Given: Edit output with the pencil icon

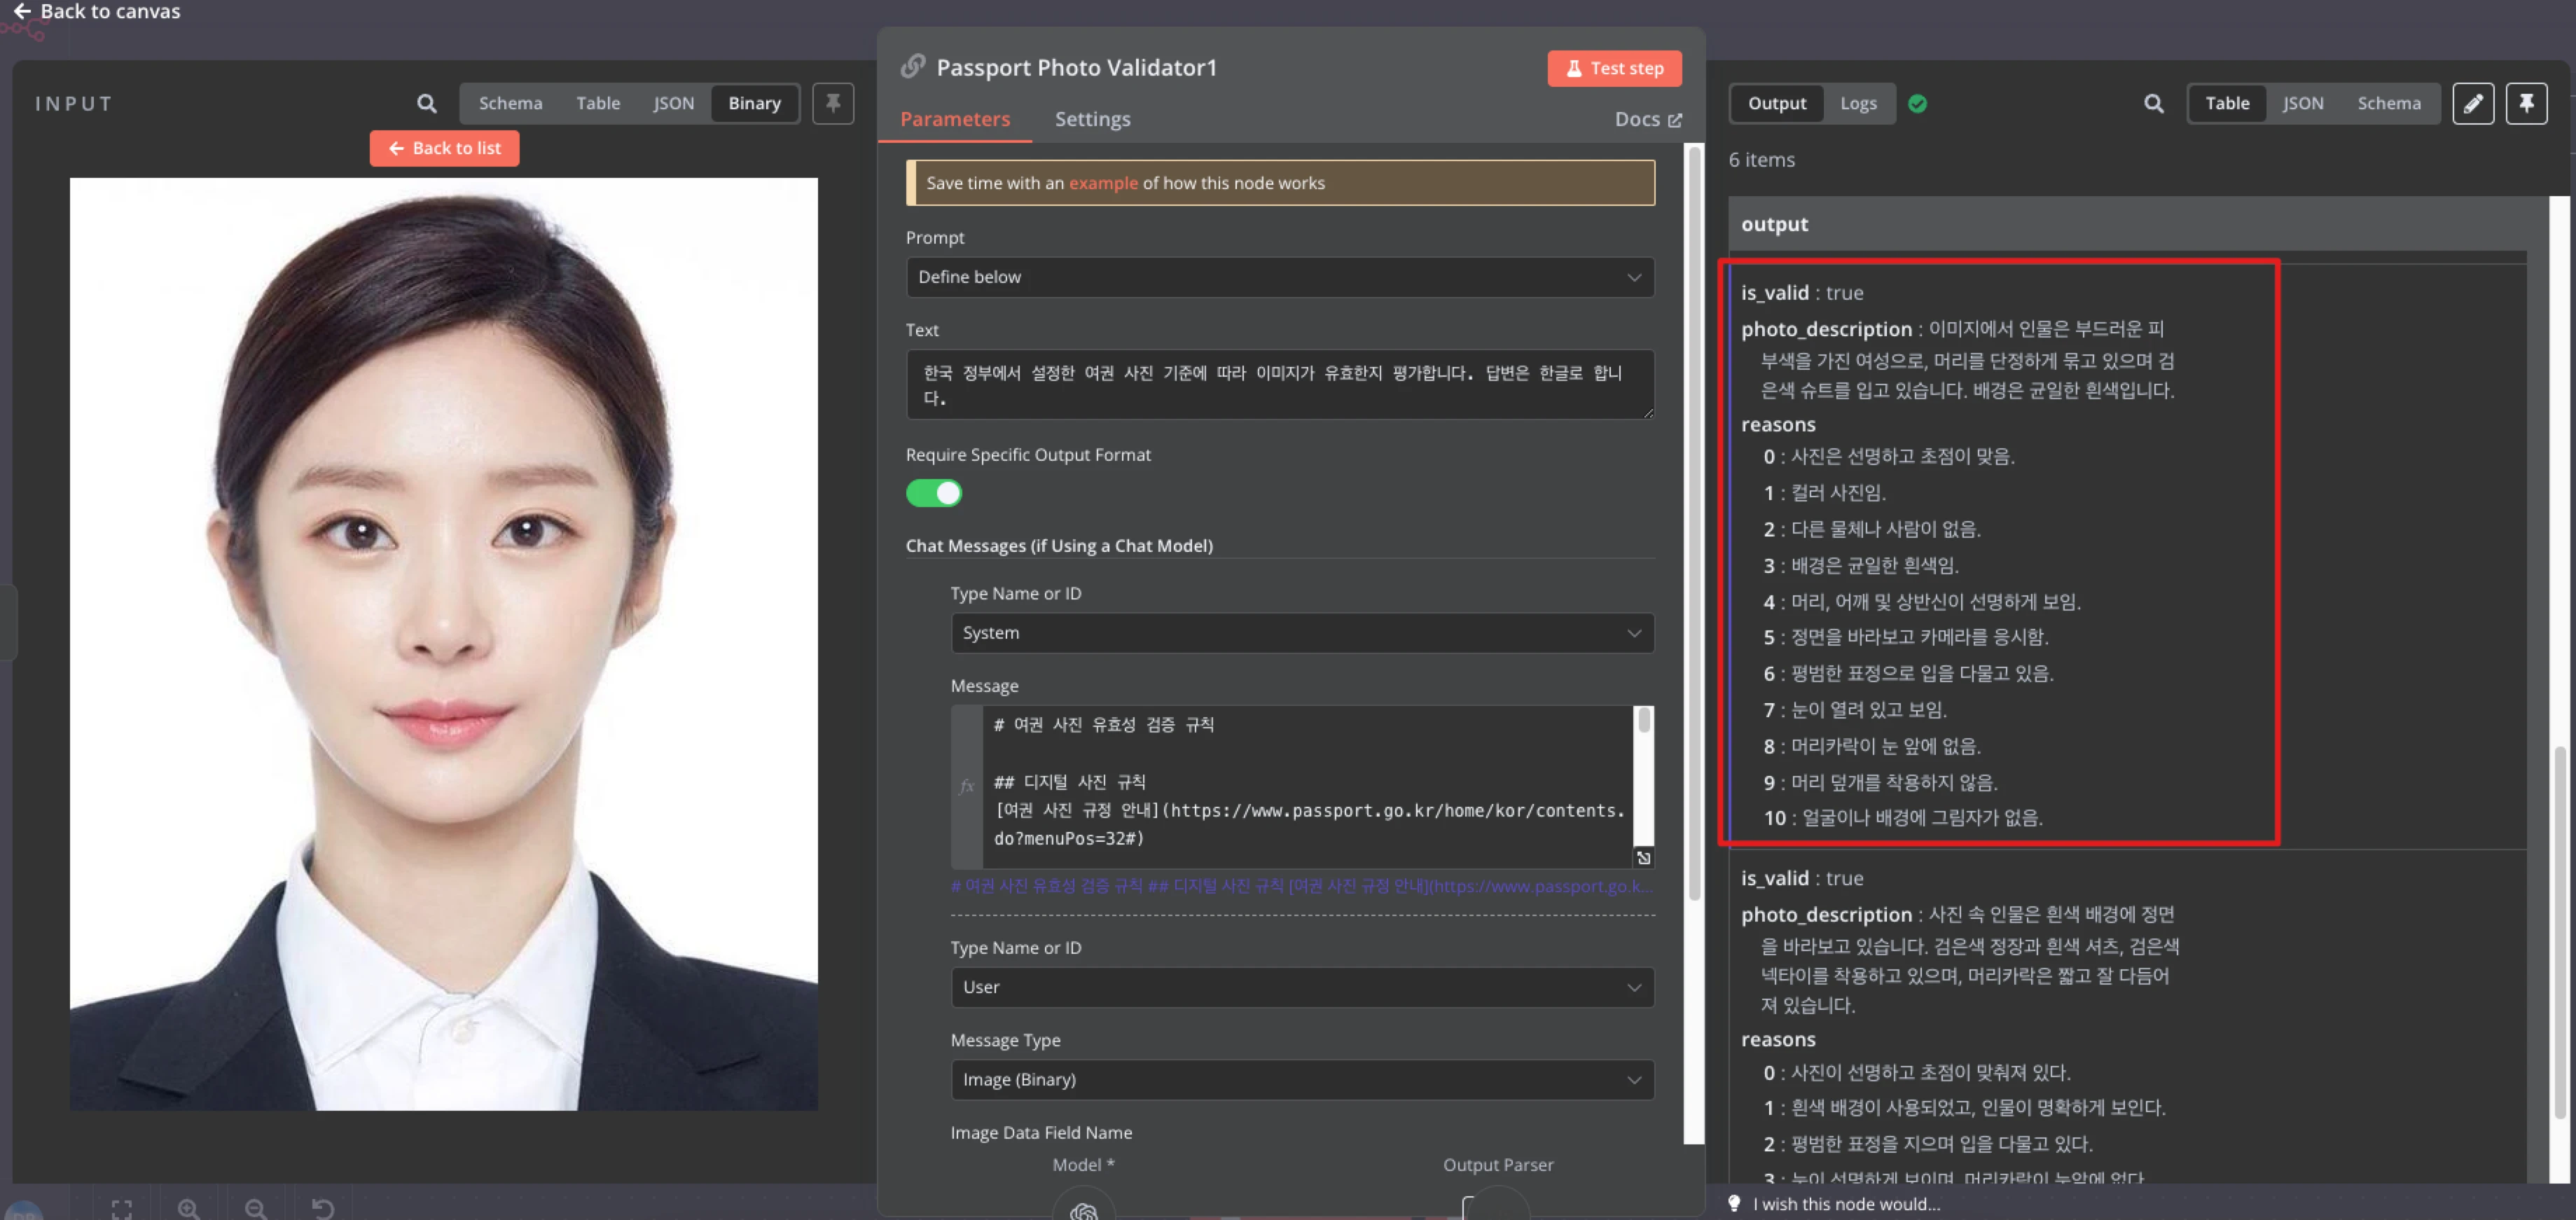Looking at the screenshot, I should point(2473,103).
